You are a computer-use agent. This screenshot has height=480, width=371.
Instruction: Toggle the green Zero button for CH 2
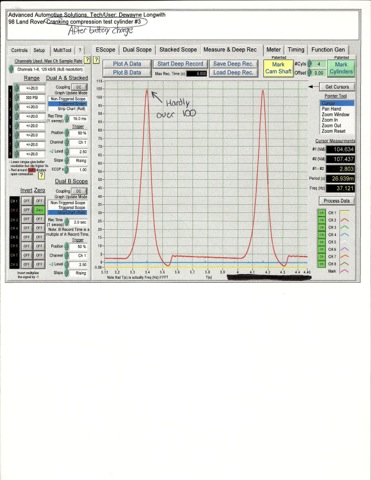pos(39,210)
